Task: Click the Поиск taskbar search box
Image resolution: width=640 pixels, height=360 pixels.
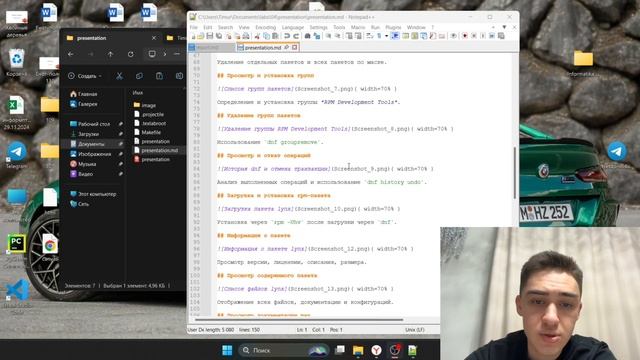Action: click(x=283, y=350)
